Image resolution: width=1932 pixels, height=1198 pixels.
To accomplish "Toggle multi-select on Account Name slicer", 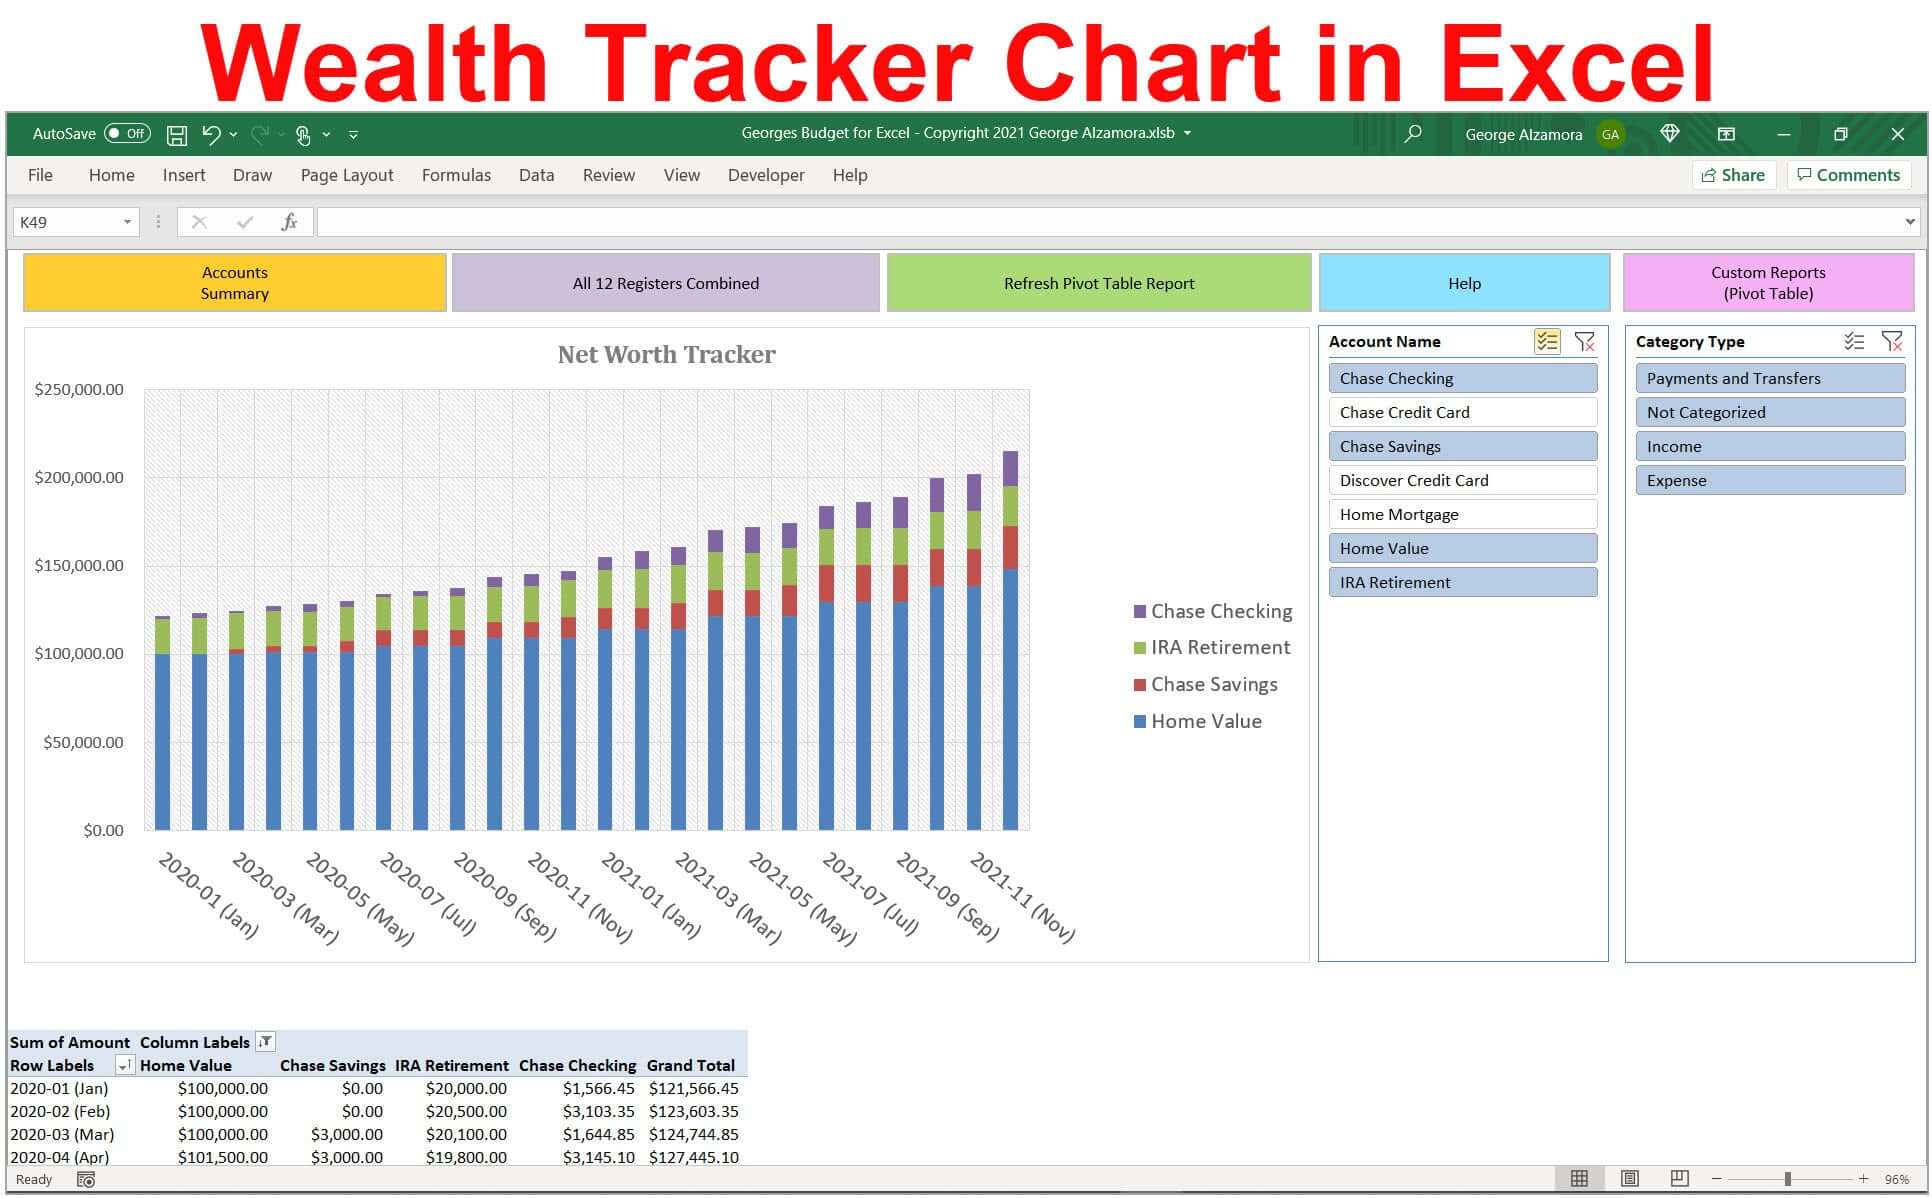I will pyautogui.click(x=1547, y=342).
